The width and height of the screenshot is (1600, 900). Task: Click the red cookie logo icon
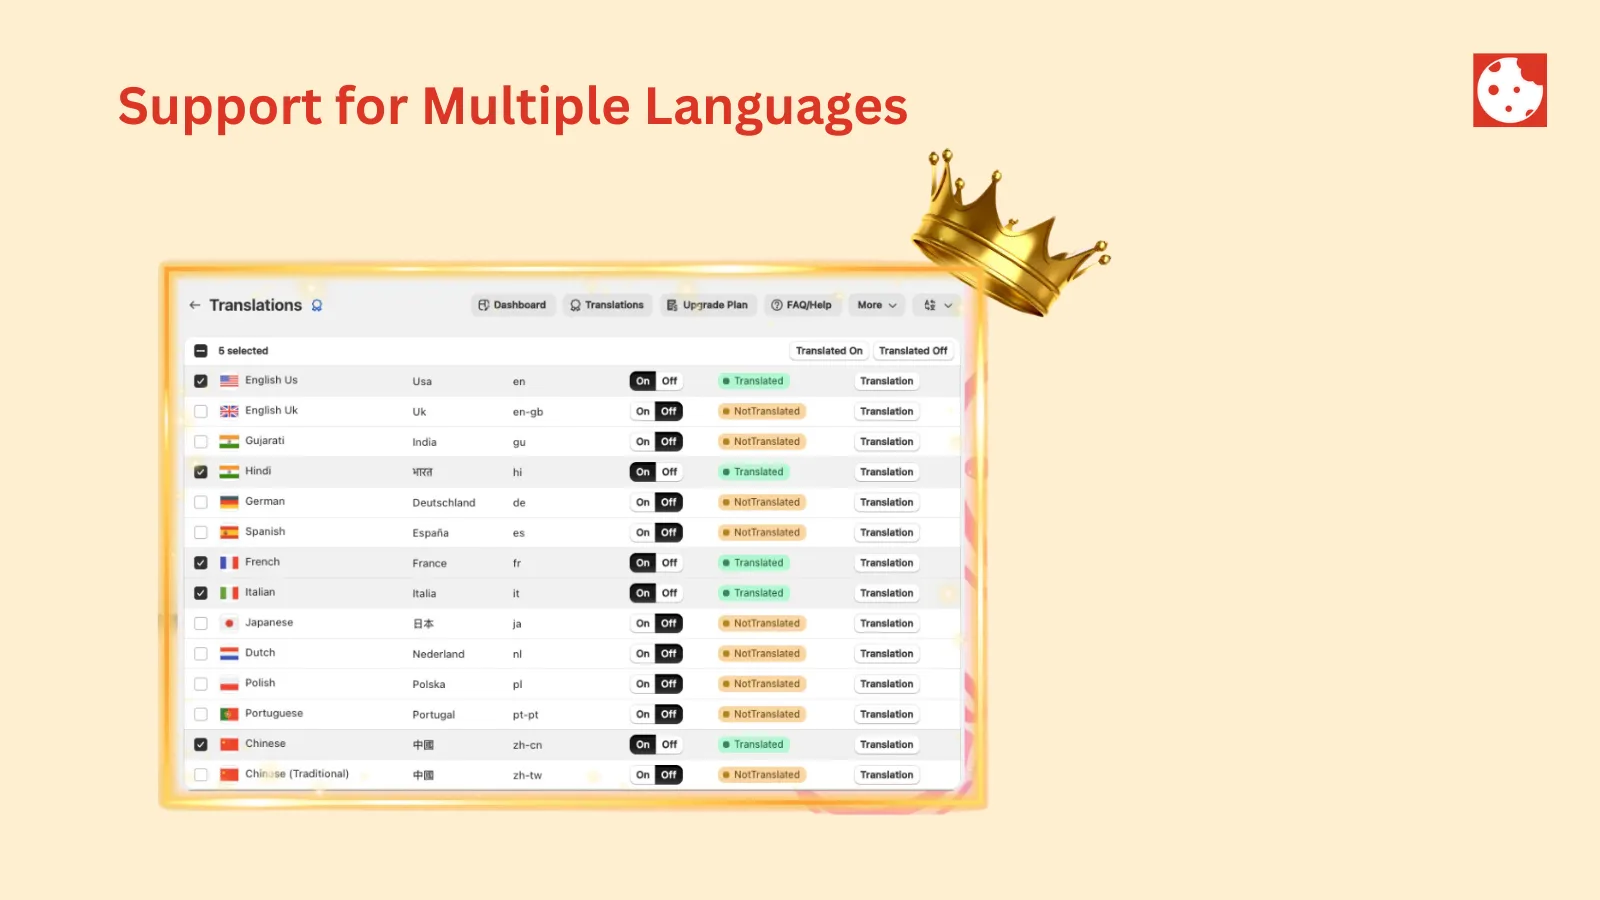pos(1510,90)
